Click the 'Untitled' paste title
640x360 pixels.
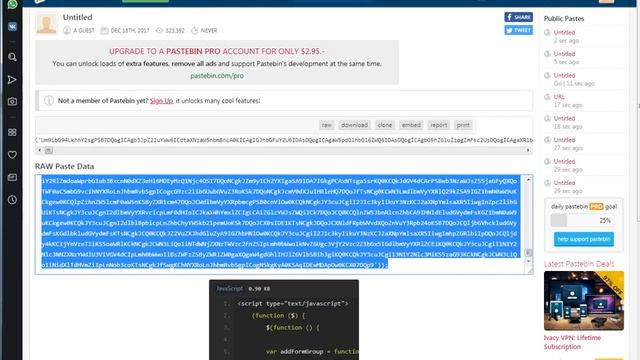click(78, 17)
